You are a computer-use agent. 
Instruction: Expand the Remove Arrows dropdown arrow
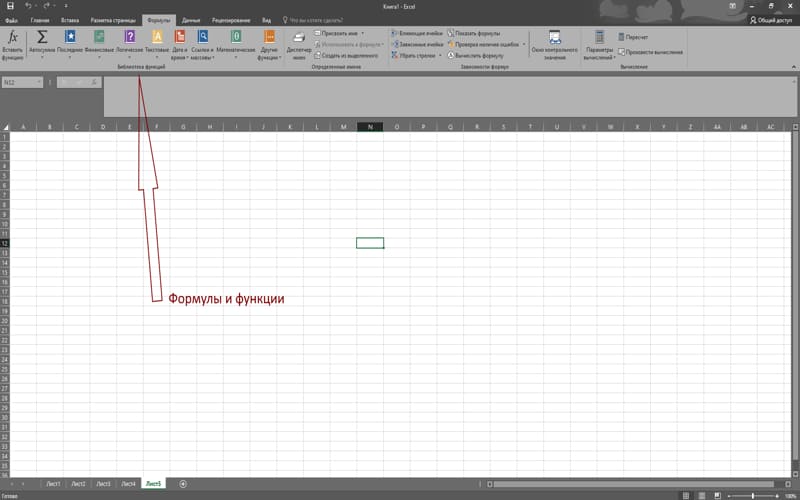pos(440,55)
